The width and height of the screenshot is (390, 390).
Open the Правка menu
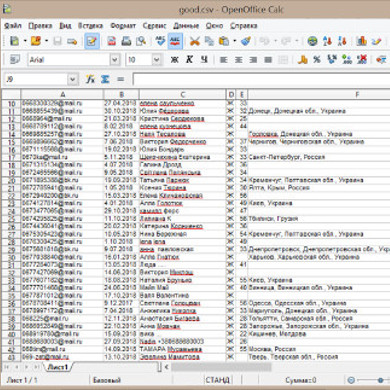tap(40, 26)
